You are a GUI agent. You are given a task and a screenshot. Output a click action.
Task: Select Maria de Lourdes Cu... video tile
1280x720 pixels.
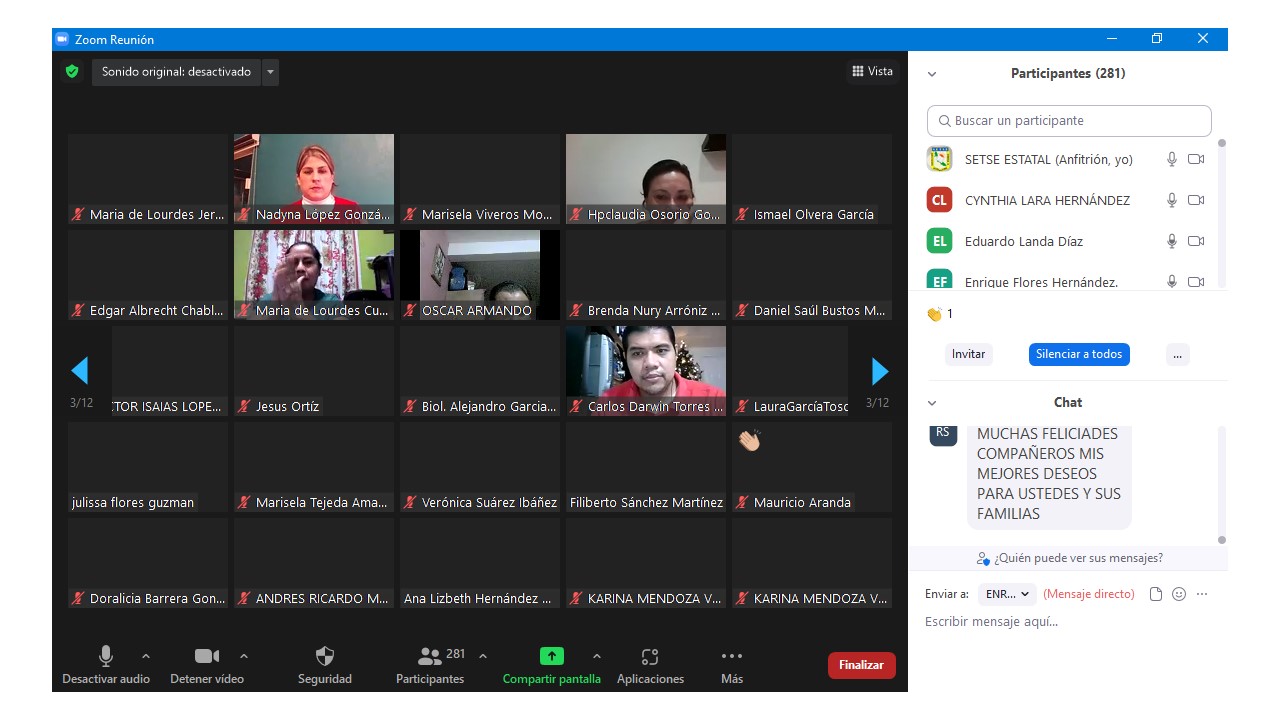coord(314,275)
